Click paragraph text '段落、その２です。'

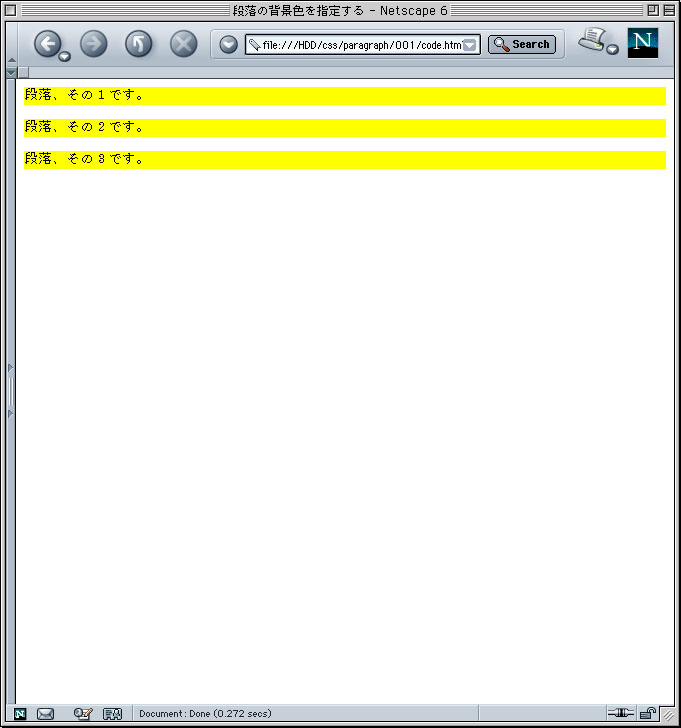point(84,127)
